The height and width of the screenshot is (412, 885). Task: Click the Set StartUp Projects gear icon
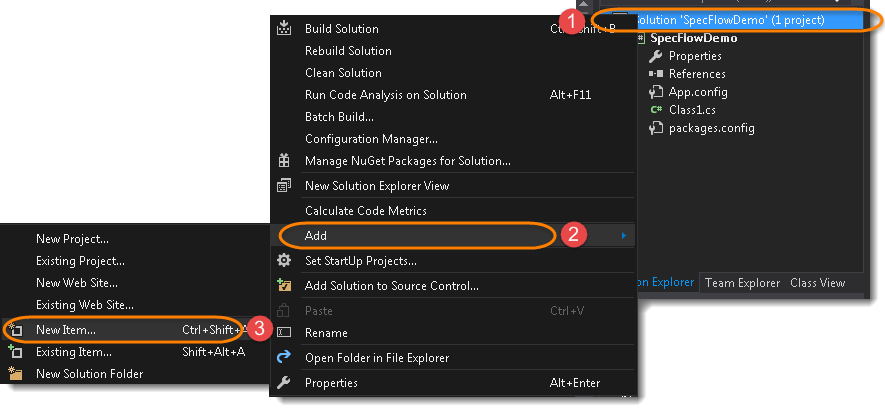[x=284, y=261]
